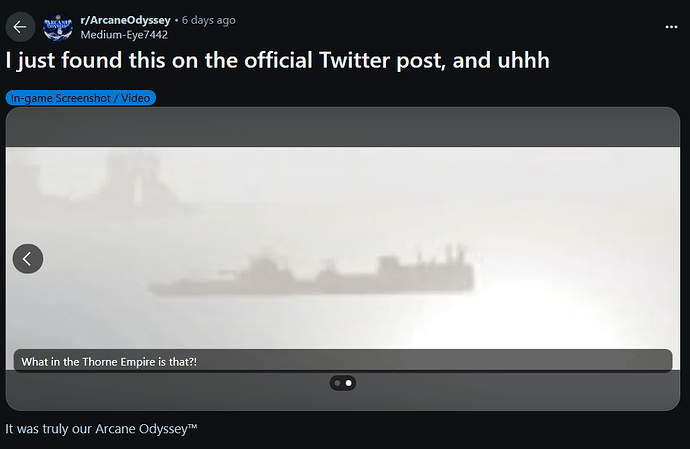The height and width of the screenshot is (449, 690).
Task: Click the foggy tower silhouette in the image
Action: [135, 180]
